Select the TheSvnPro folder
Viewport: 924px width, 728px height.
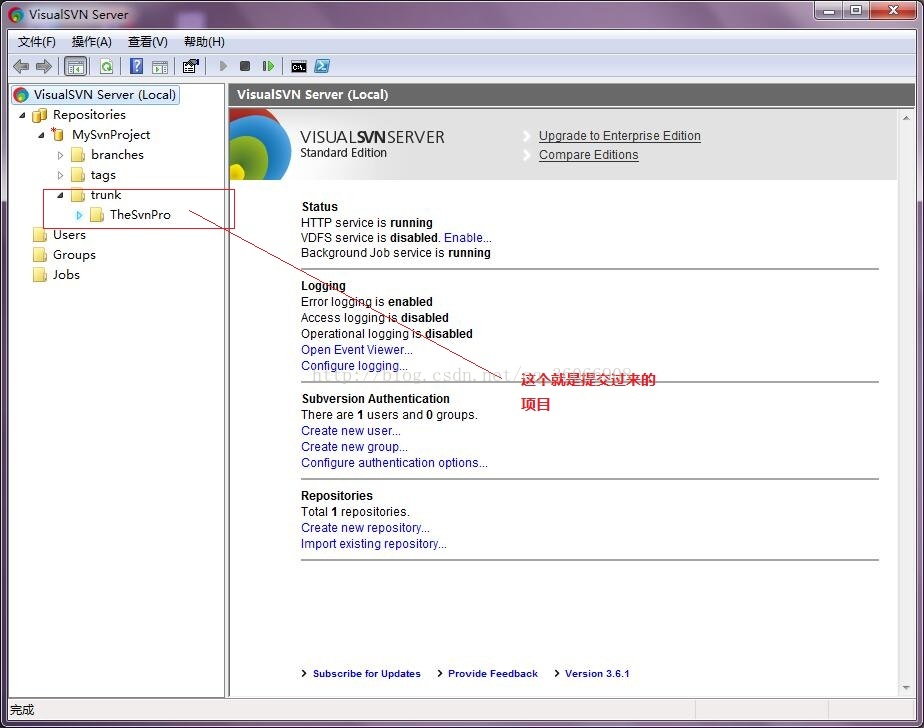[140, 215]
